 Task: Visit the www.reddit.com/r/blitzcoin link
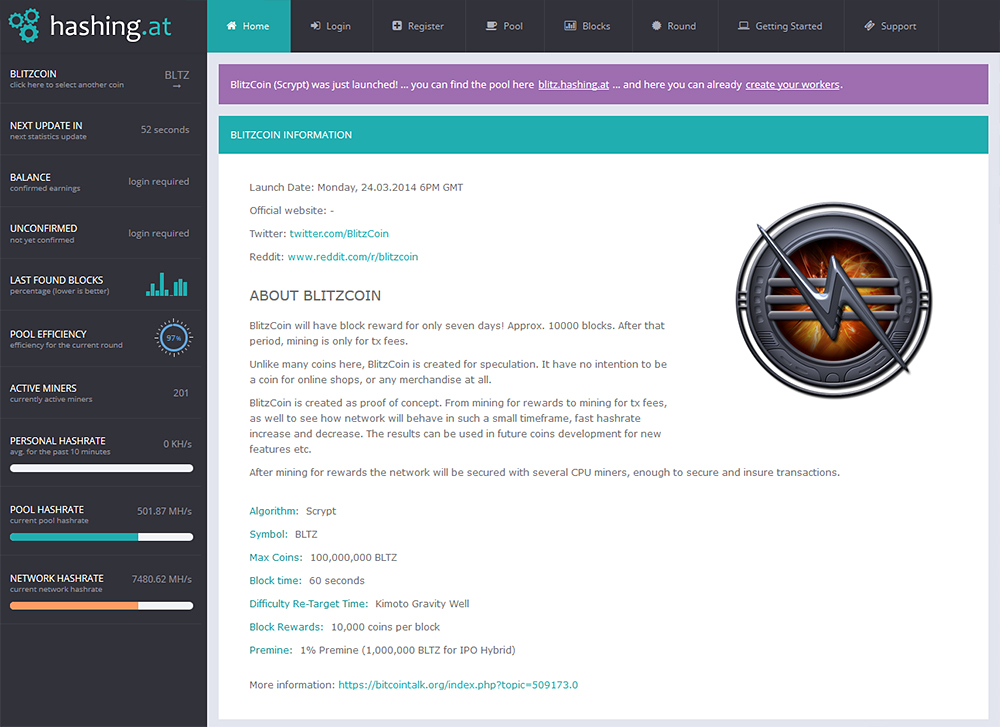pos(353,256)
